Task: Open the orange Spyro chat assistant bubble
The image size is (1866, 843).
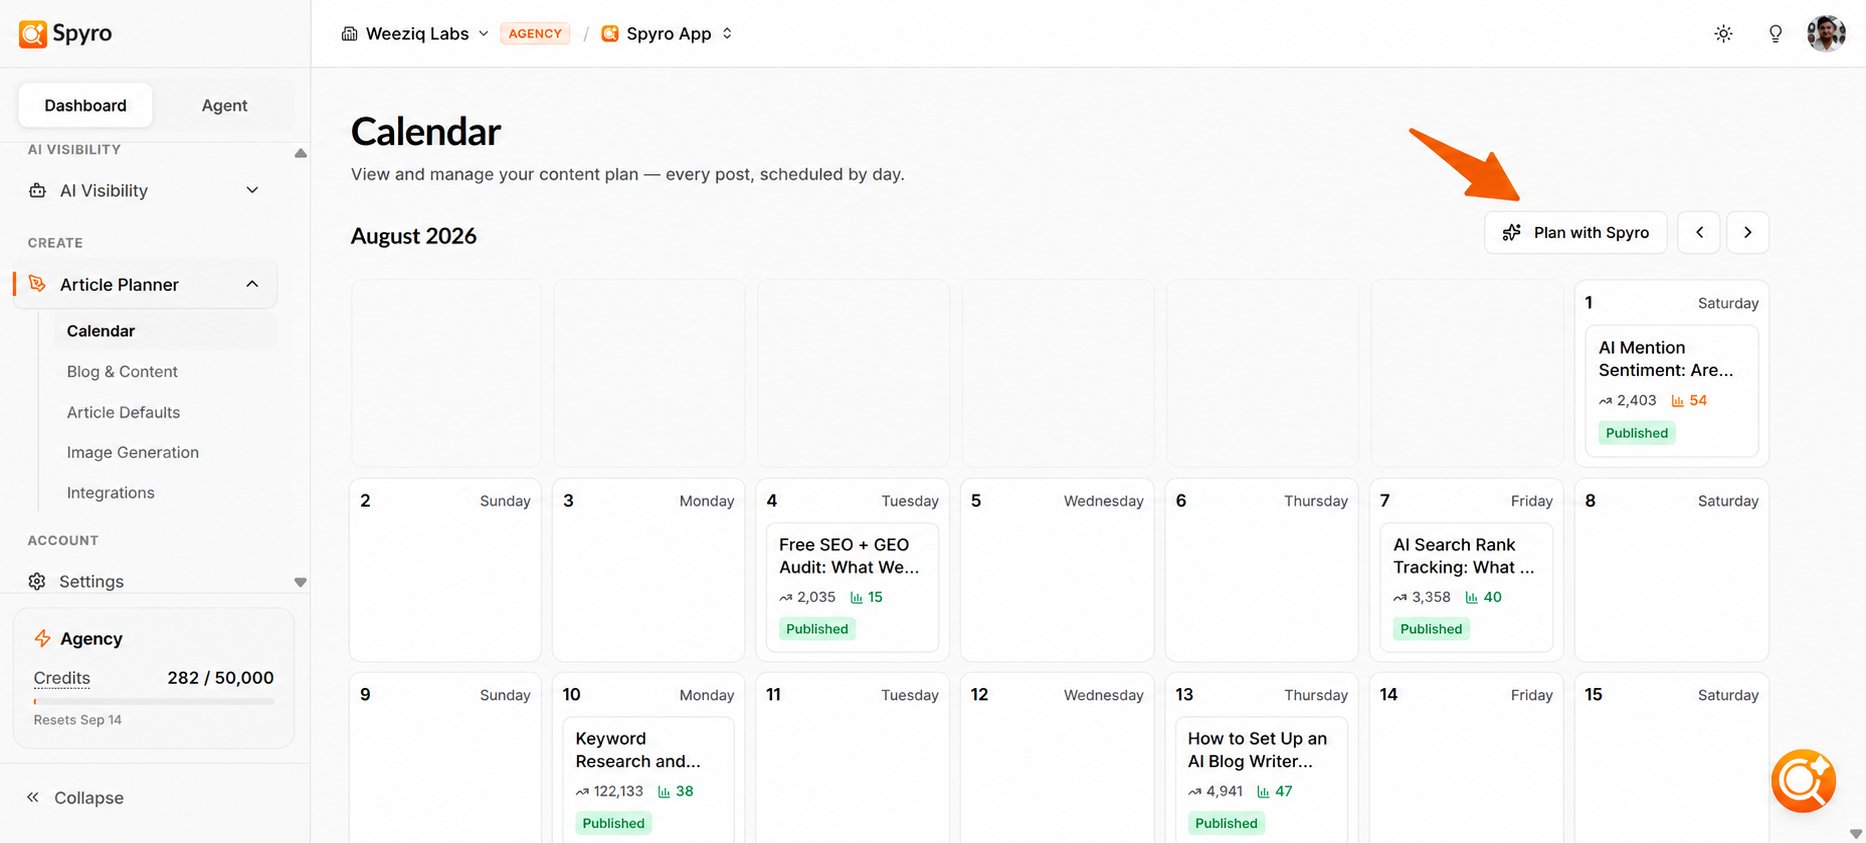Action: point(1803,781)
